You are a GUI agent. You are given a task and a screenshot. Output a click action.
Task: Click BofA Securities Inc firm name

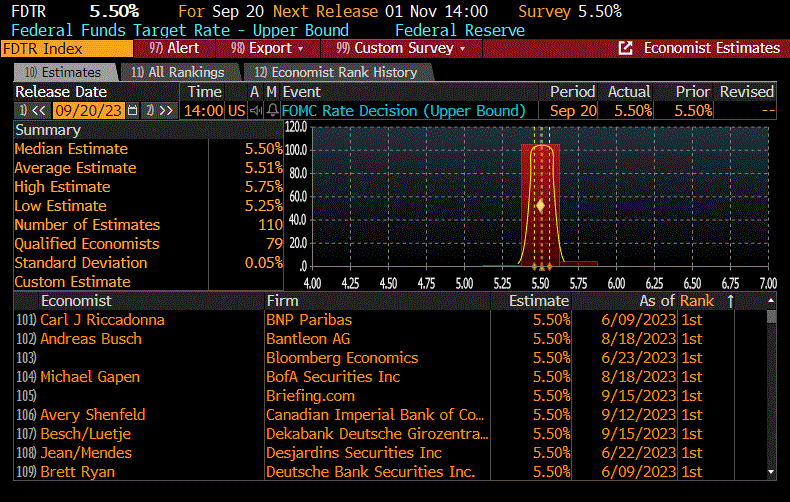click(x=333, y=377)
